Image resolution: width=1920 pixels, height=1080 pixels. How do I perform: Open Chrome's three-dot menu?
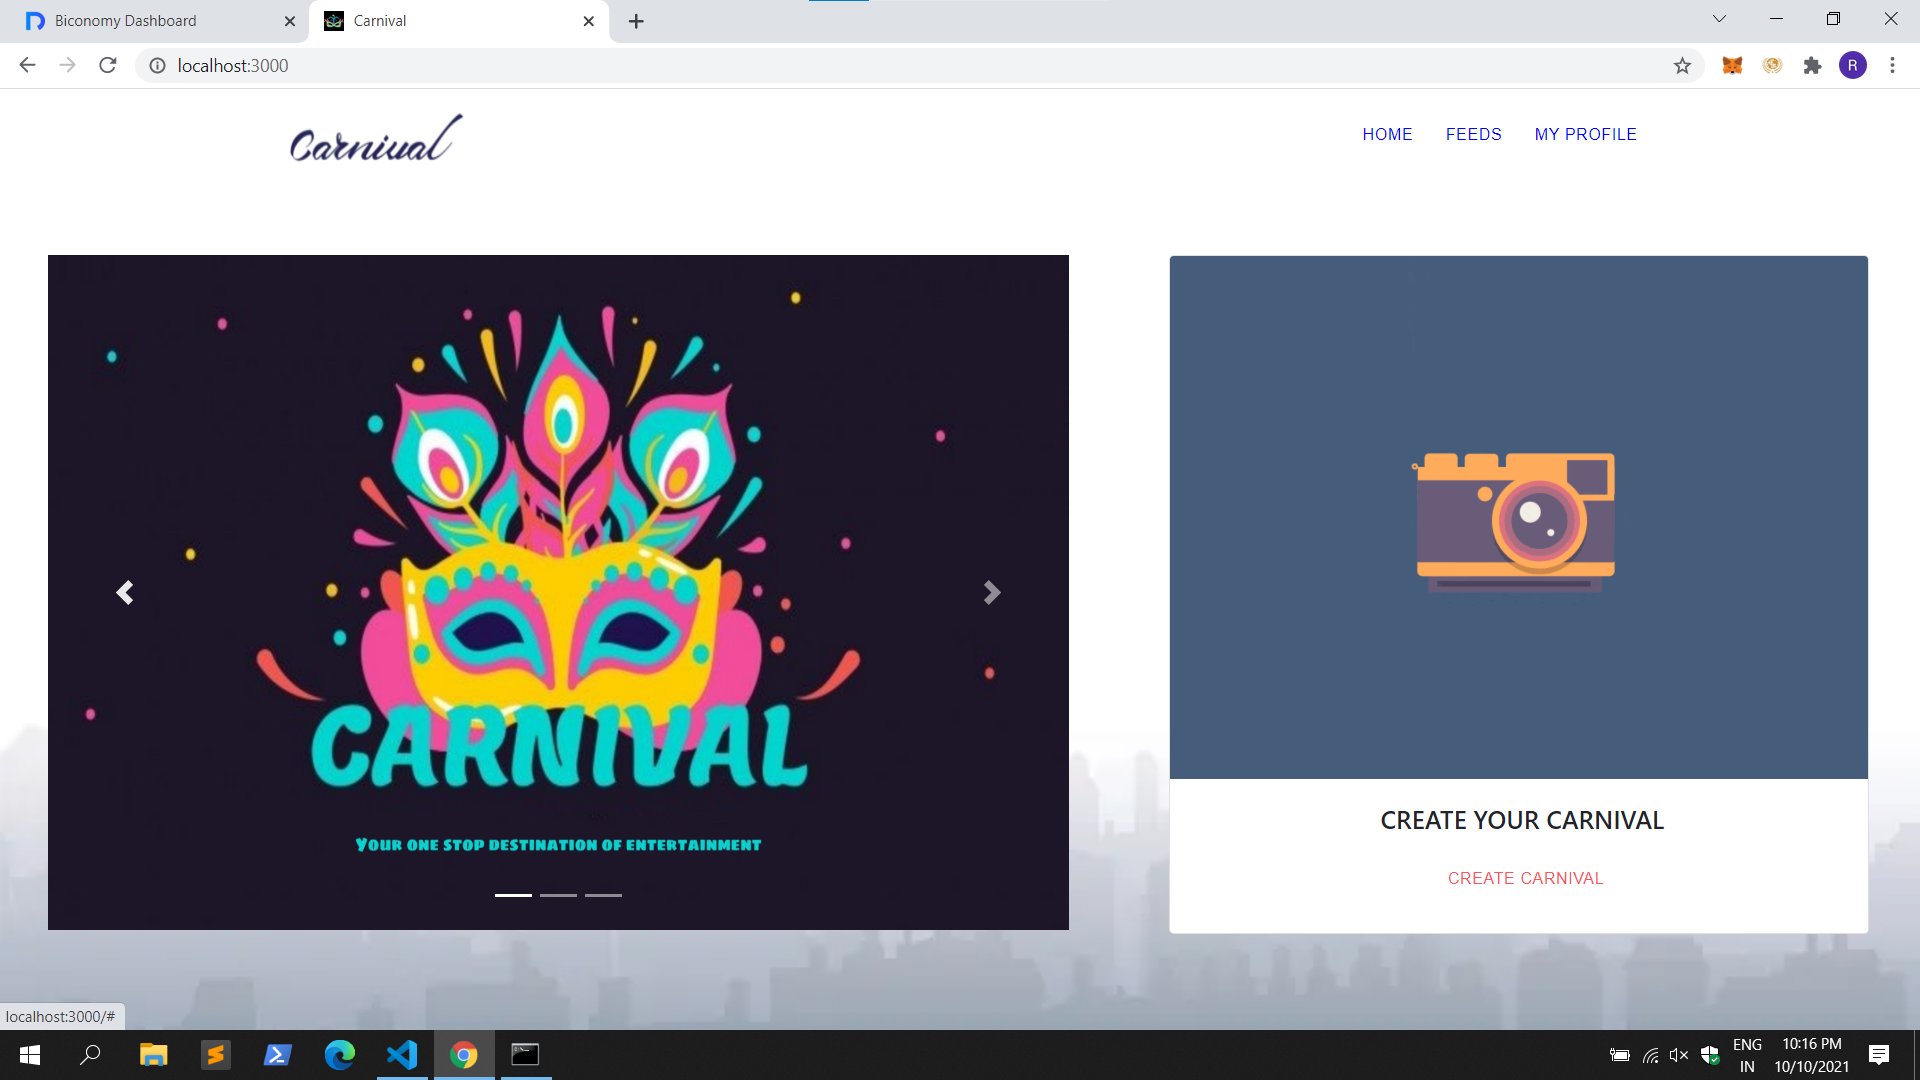click(1892, 66)
